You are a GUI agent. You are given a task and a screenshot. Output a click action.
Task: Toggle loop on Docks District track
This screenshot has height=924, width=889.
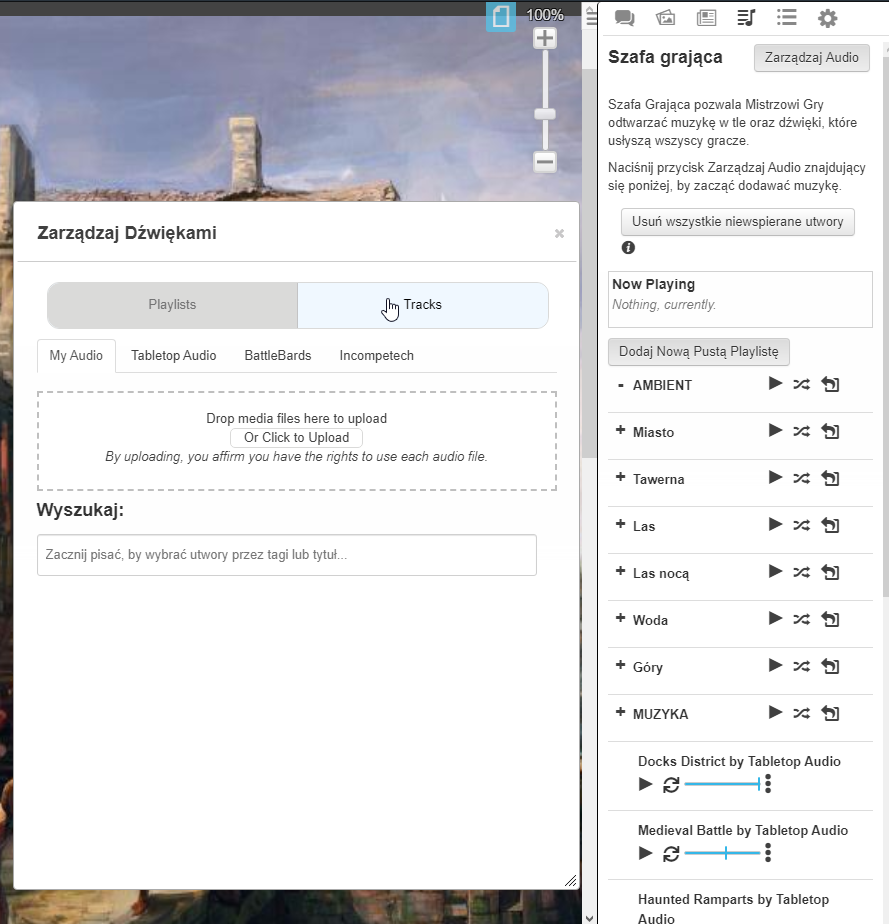point(671,785)
